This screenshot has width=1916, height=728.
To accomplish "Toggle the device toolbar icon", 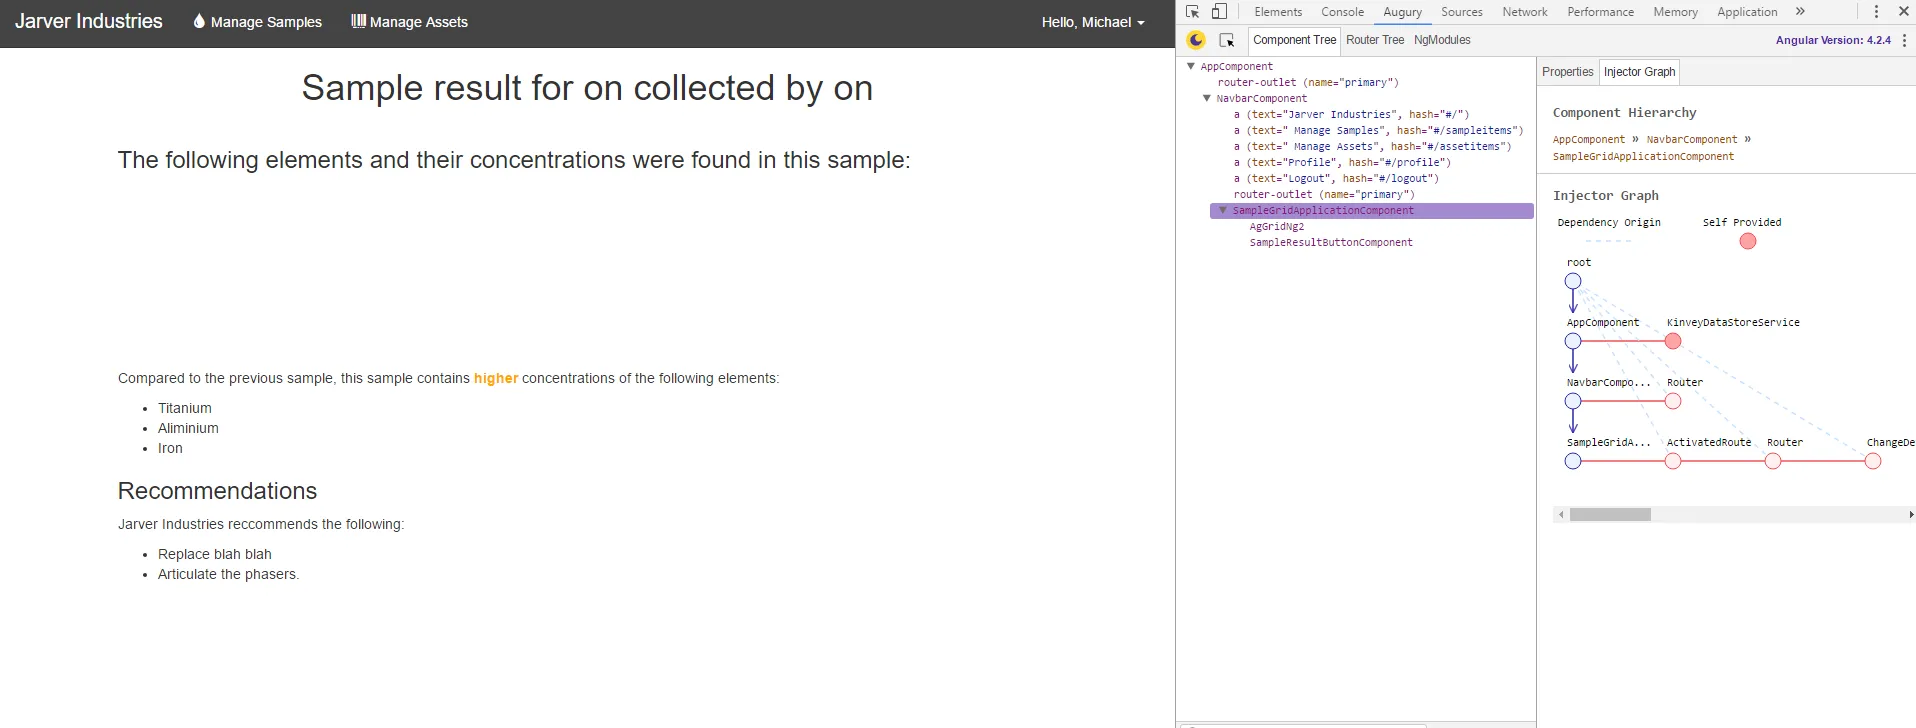I will [x=1219, y=12].
